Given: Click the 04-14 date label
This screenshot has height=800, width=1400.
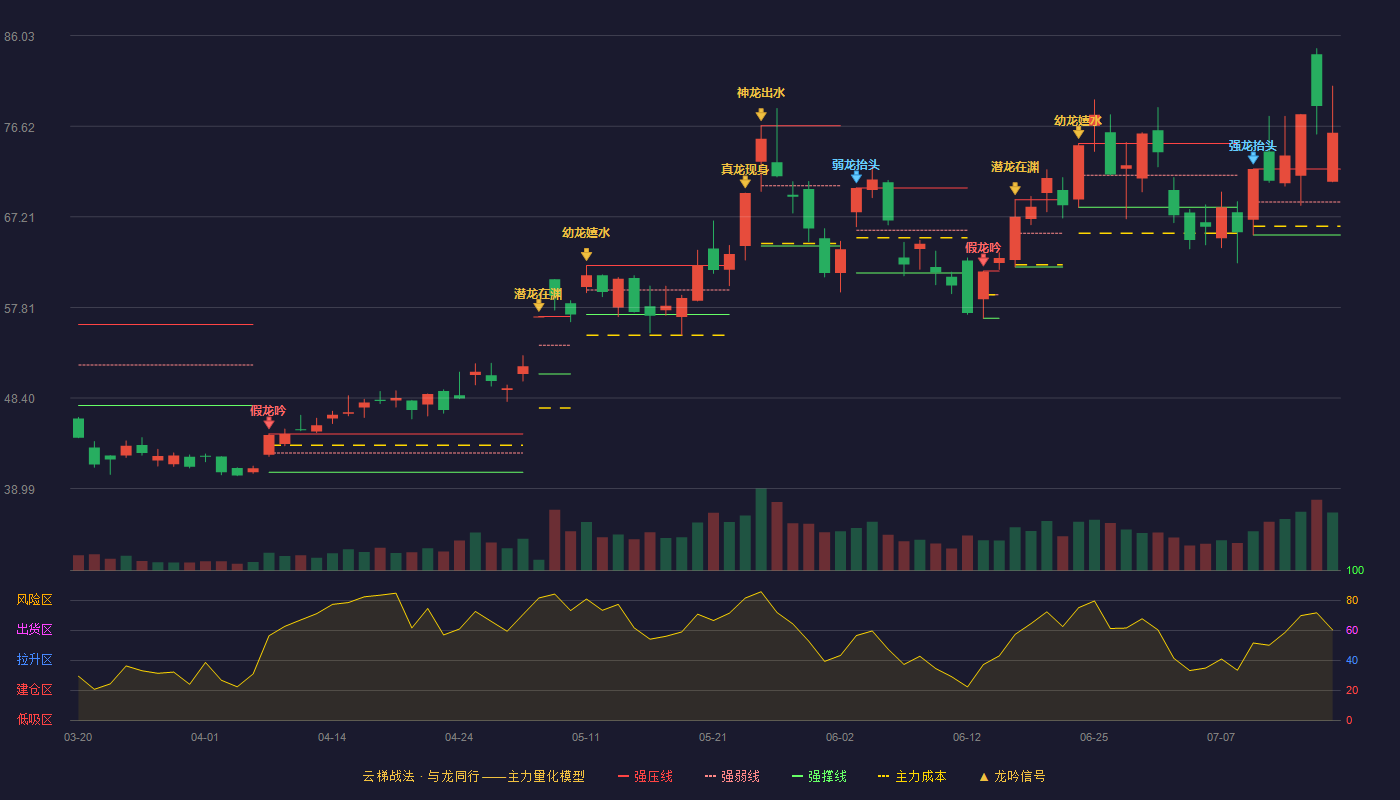Looking at the screenshot, I should (332, 737).
